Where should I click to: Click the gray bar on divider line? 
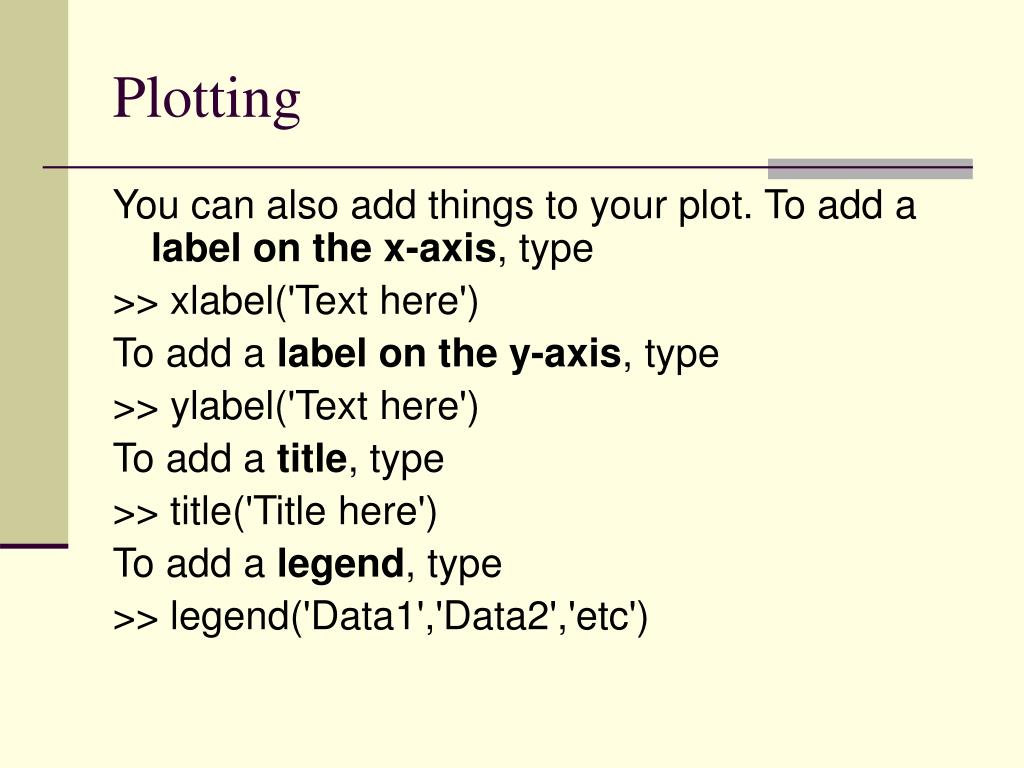tap(870, 168)
